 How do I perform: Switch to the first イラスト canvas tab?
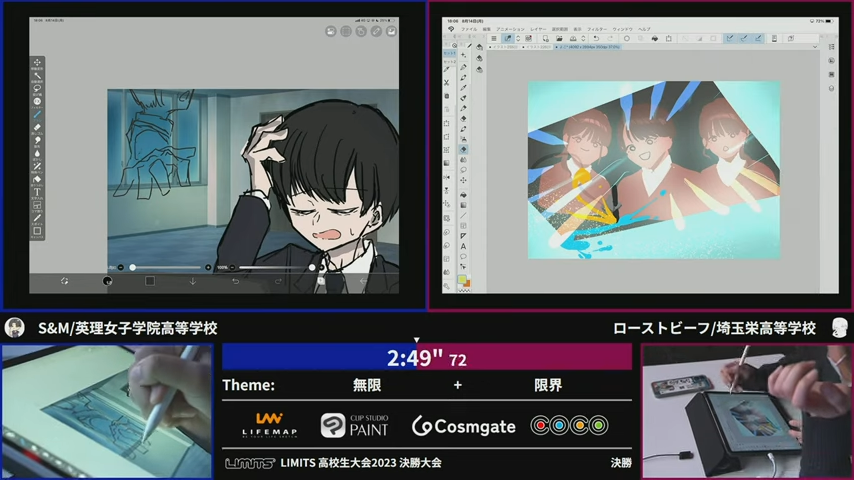(x=505, y=47)
